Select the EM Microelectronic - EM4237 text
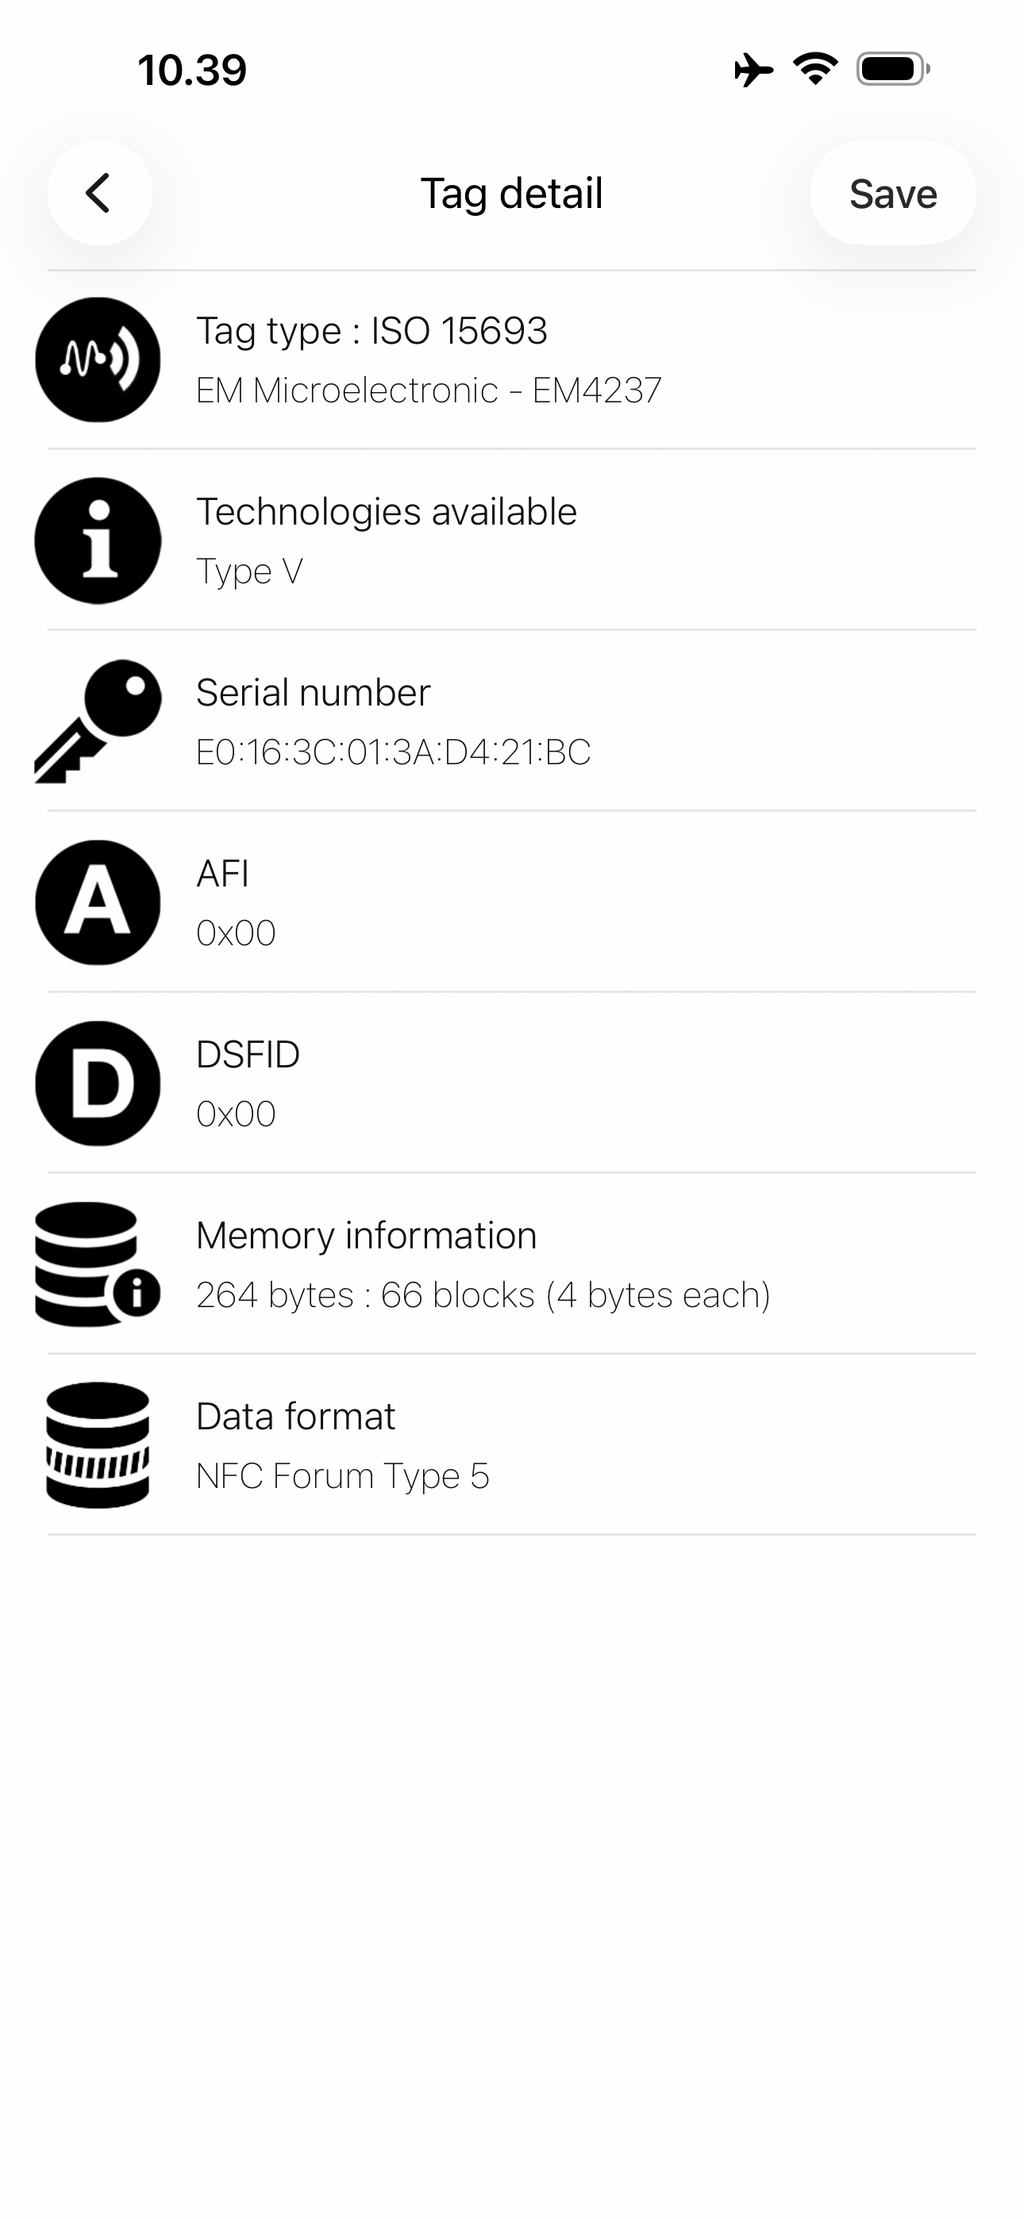This screenshot has width=1024, height=2219. pyautogui.click(x=429, y=390)
